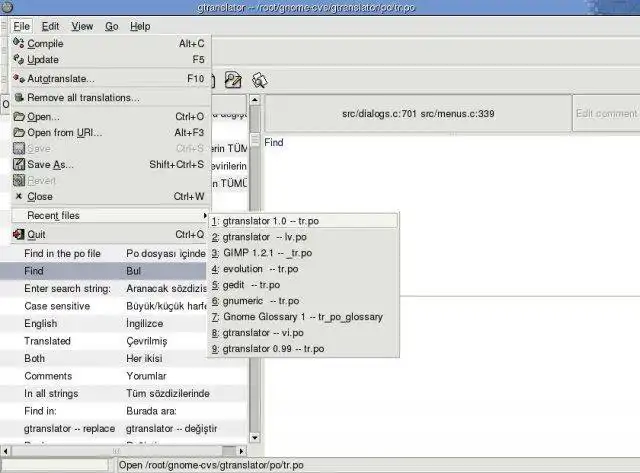This screenshot has width=640, height=473.
Task: Select the highlighted 'Find' message row
Action: (104, 271)
